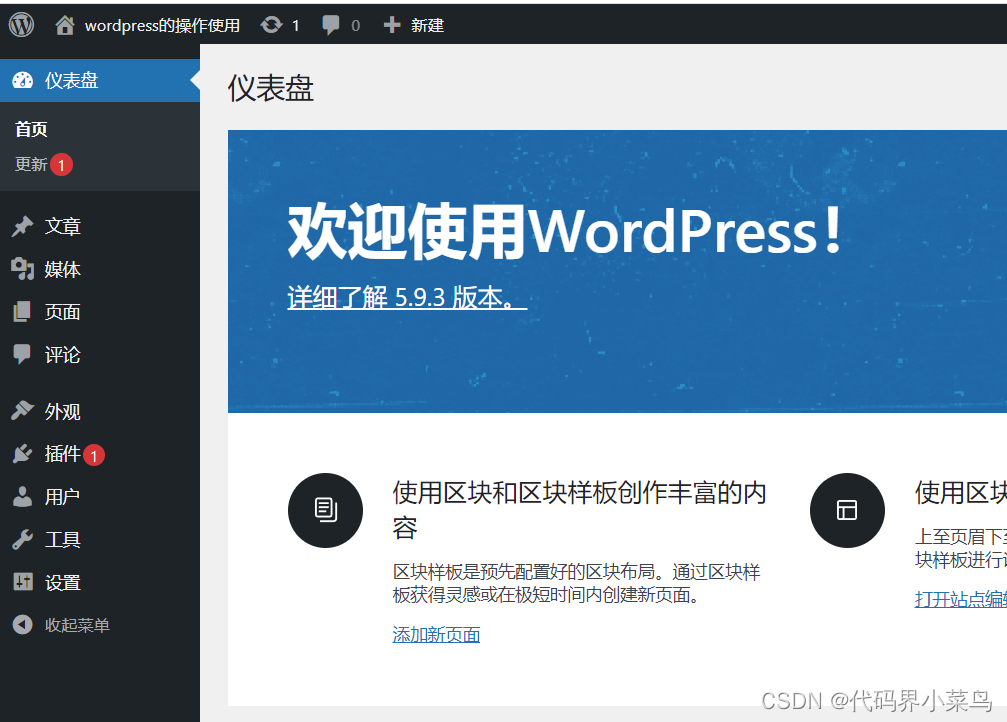Image resolution: width=1007 pixels, height=722 pixels.
Task: Select the 仪表盘 dashboard gauge icon
Action: pos(25,81)
